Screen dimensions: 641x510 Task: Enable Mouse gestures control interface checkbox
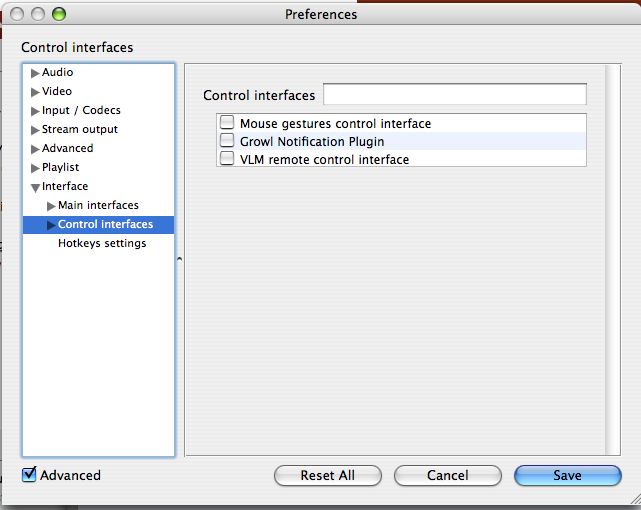point(227,122)
